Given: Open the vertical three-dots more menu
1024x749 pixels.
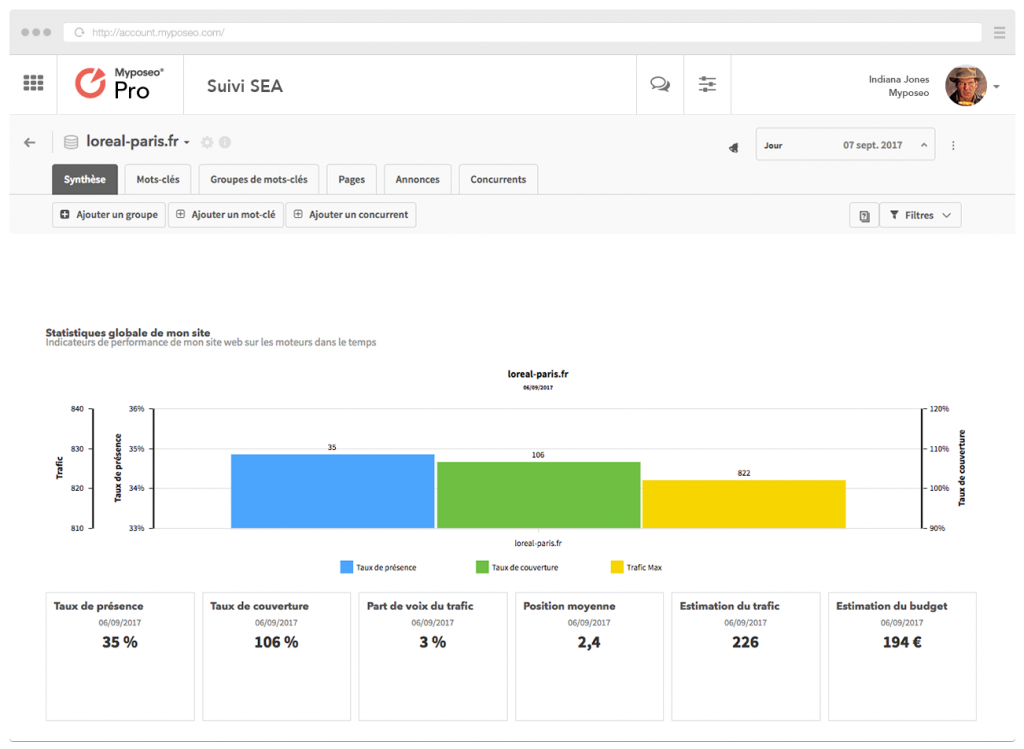Looking at the screenshot, I should point(953,146).
